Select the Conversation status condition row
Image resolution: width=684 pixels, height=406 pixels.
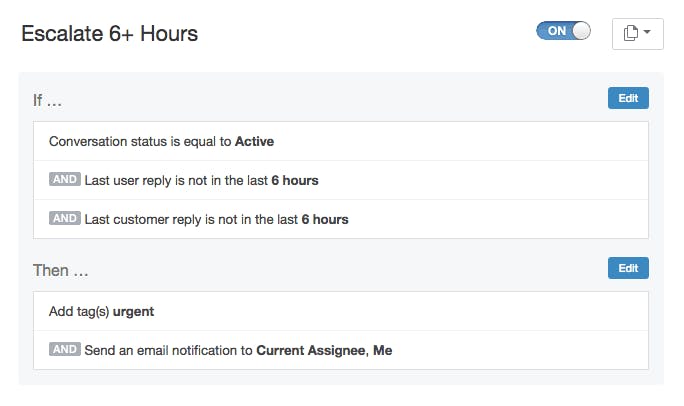tap(340, 142)
